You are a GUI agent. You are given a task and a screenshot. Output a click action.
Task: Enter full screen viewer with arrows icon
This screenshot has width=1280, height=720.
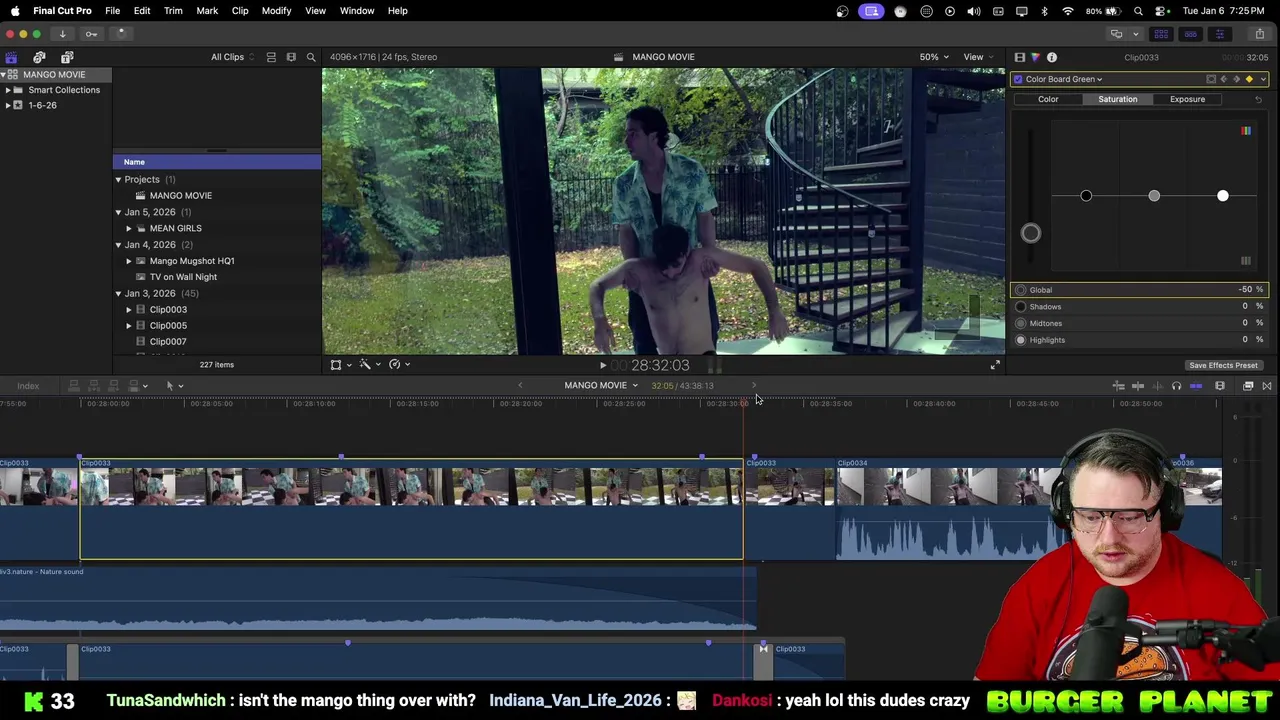click(995, 365)
